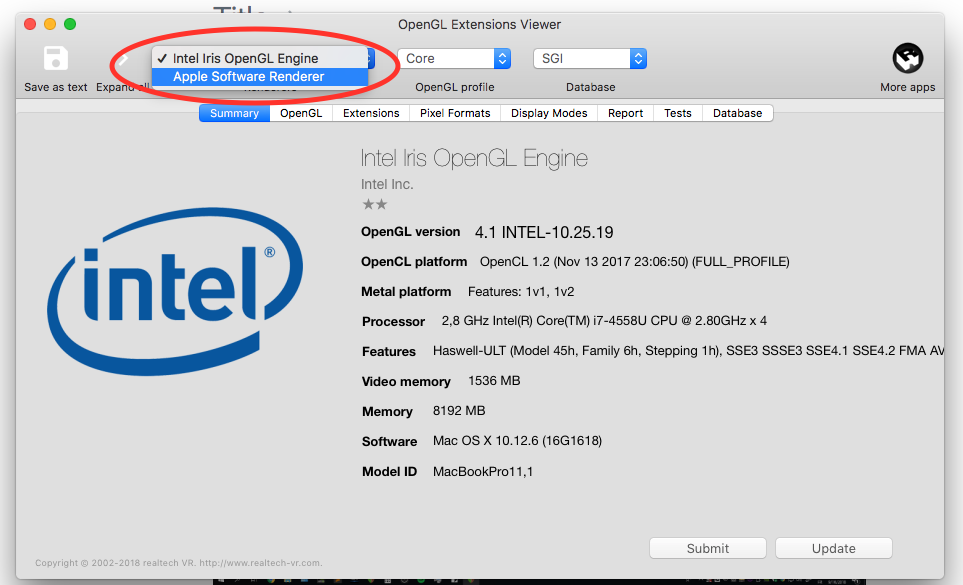Screen dimensions: 963x585
Task: Click the realtech VR copyright text
Action: tap(179, 563)
